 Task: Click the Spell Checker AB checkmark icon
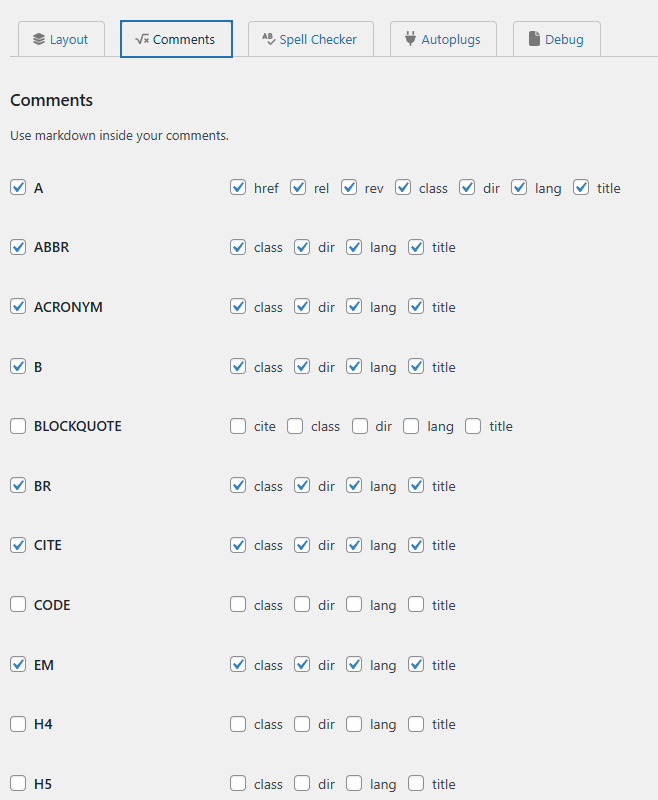point(268,39)
